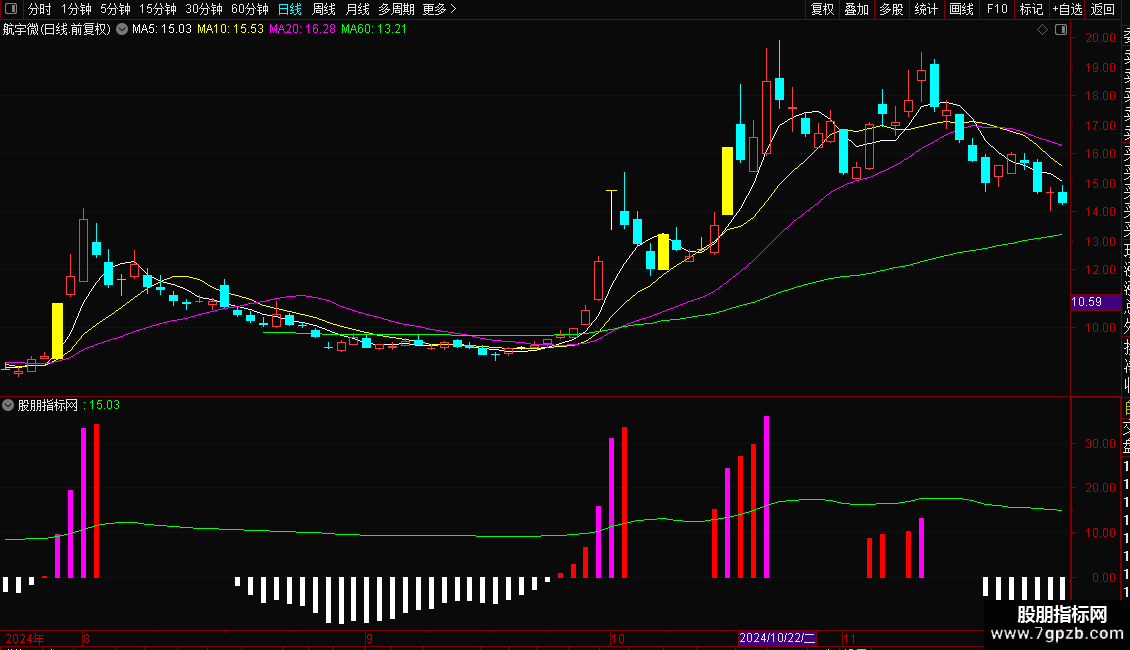Open F10 company information
The width and height of the screenshot is (1130, 650).
[997, 9]
